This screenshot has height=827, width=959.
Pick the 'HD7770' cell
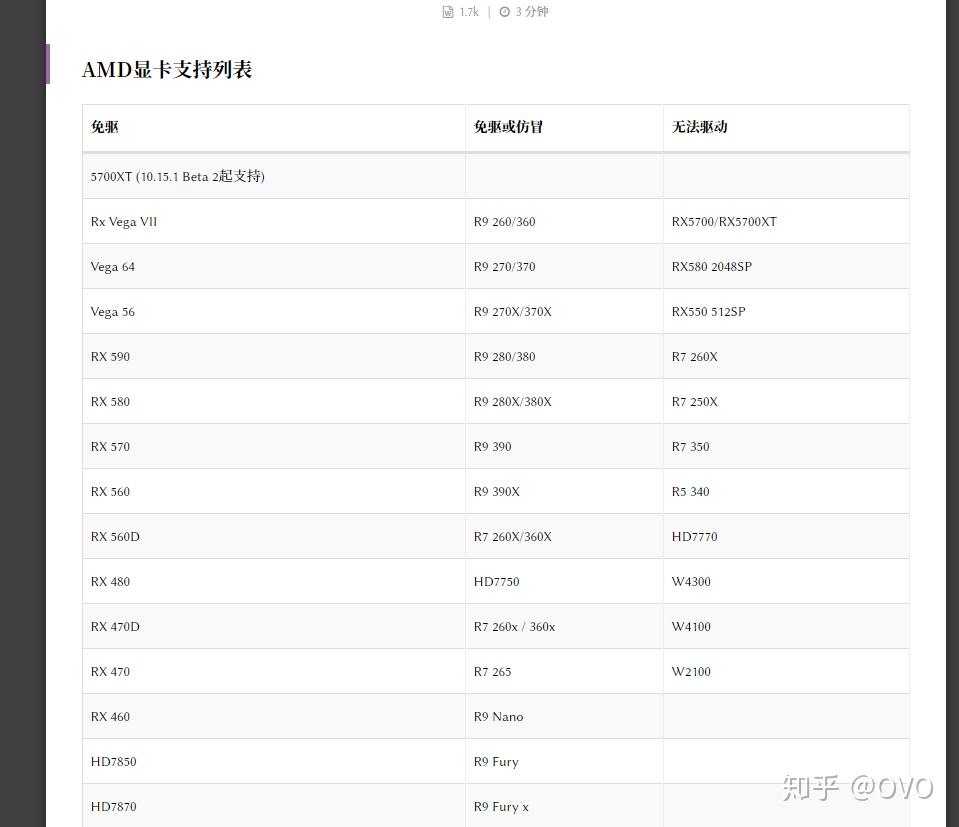click(786, 536)
